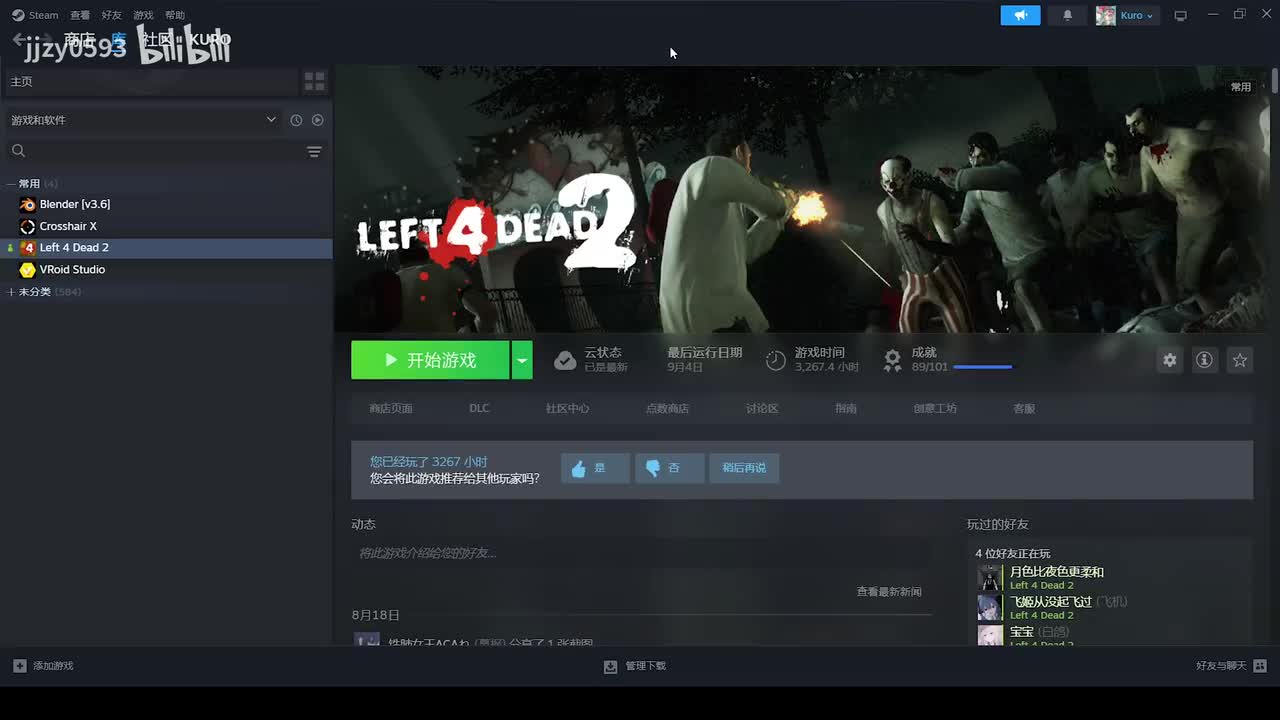Viewport: 1280px width, 720px height.
Task: Open the notifications bell
Action: (x=1067, y=15)
